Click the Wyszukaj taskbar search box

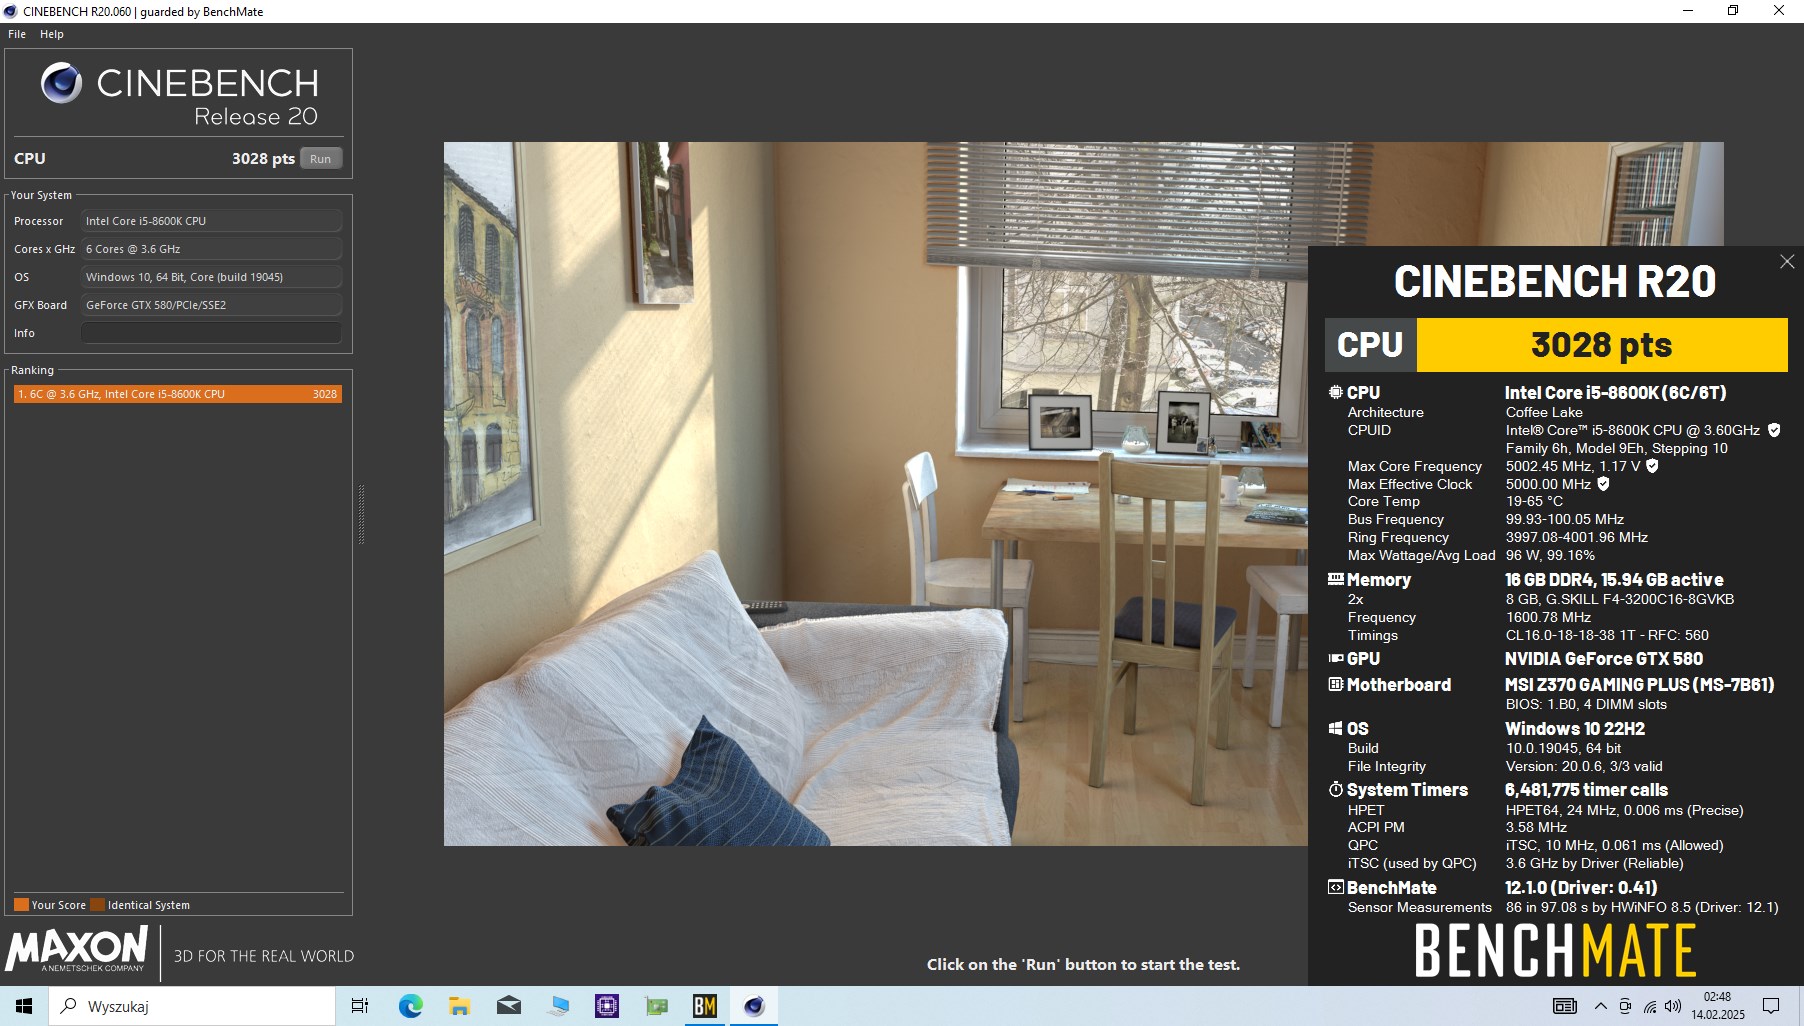[192, 1006]
